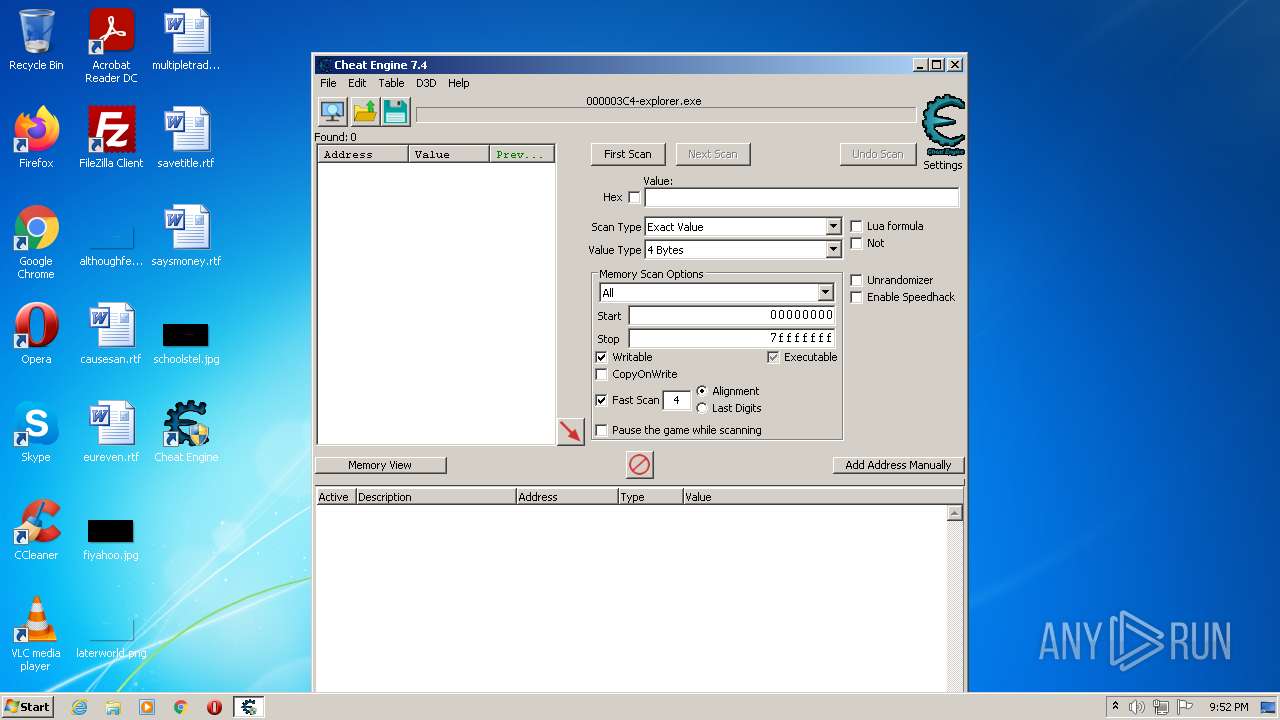1280x720 pixels.
Task: Click the red clear address list icon
Action: pos(639,464)
